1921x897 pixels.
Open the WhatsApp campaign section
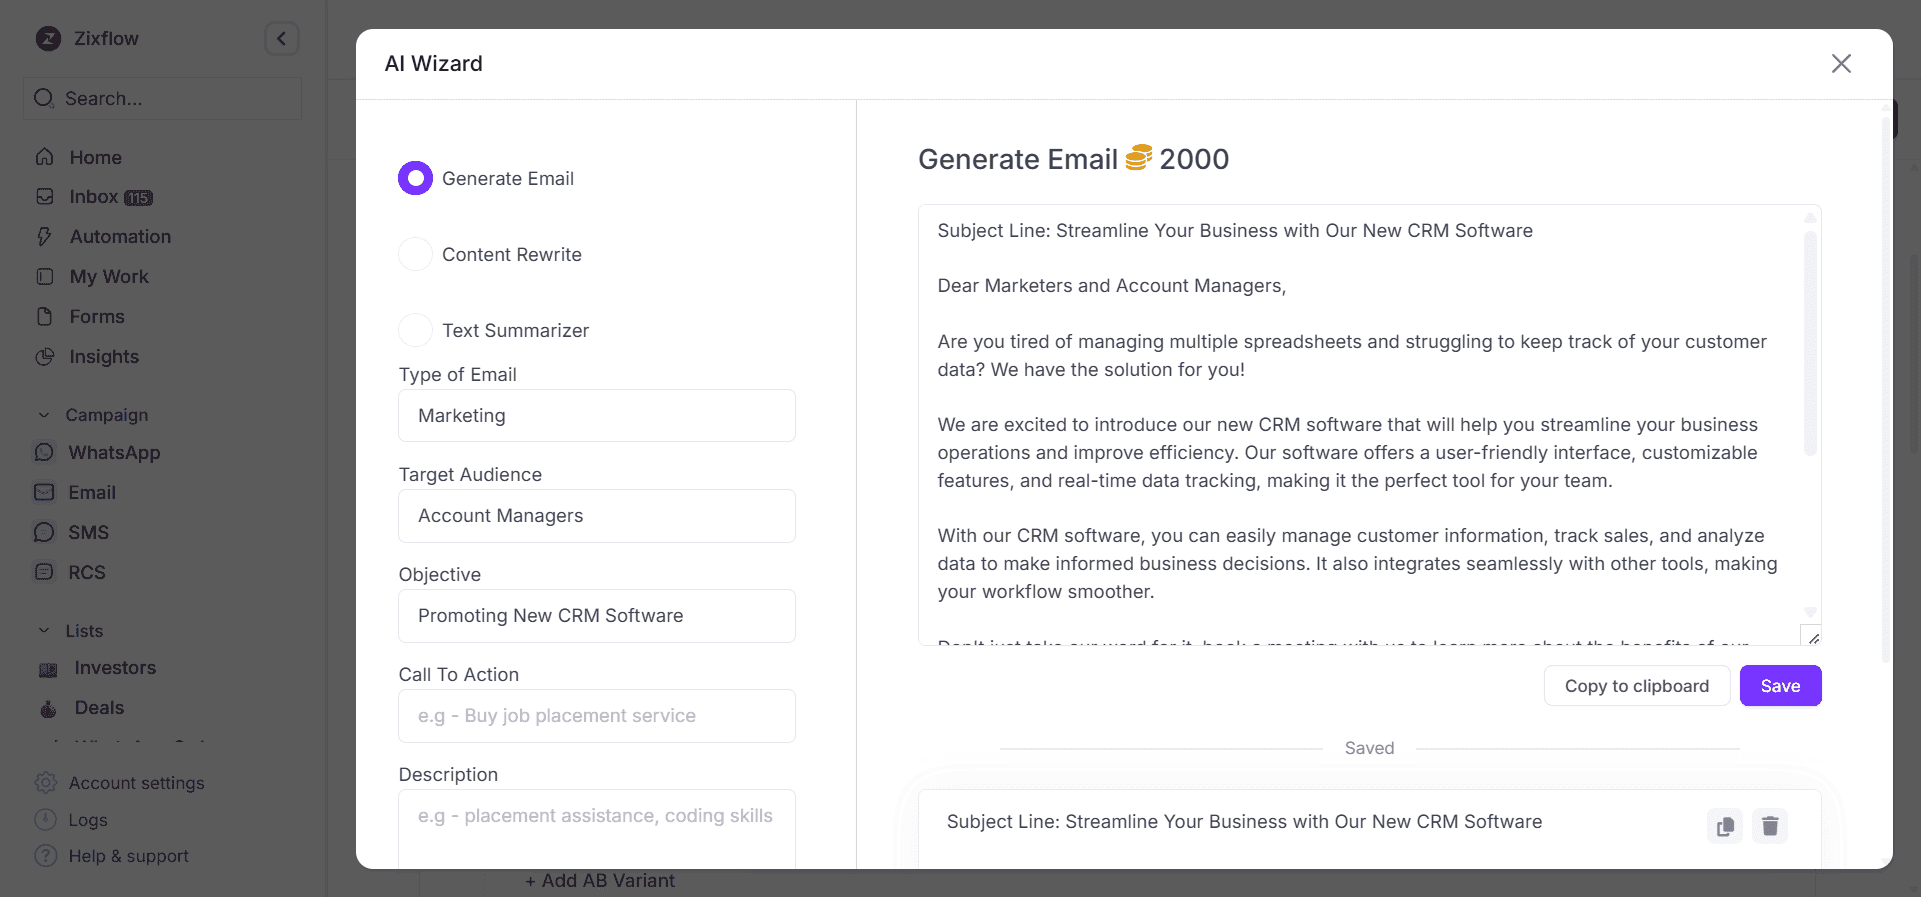[114, 452]
